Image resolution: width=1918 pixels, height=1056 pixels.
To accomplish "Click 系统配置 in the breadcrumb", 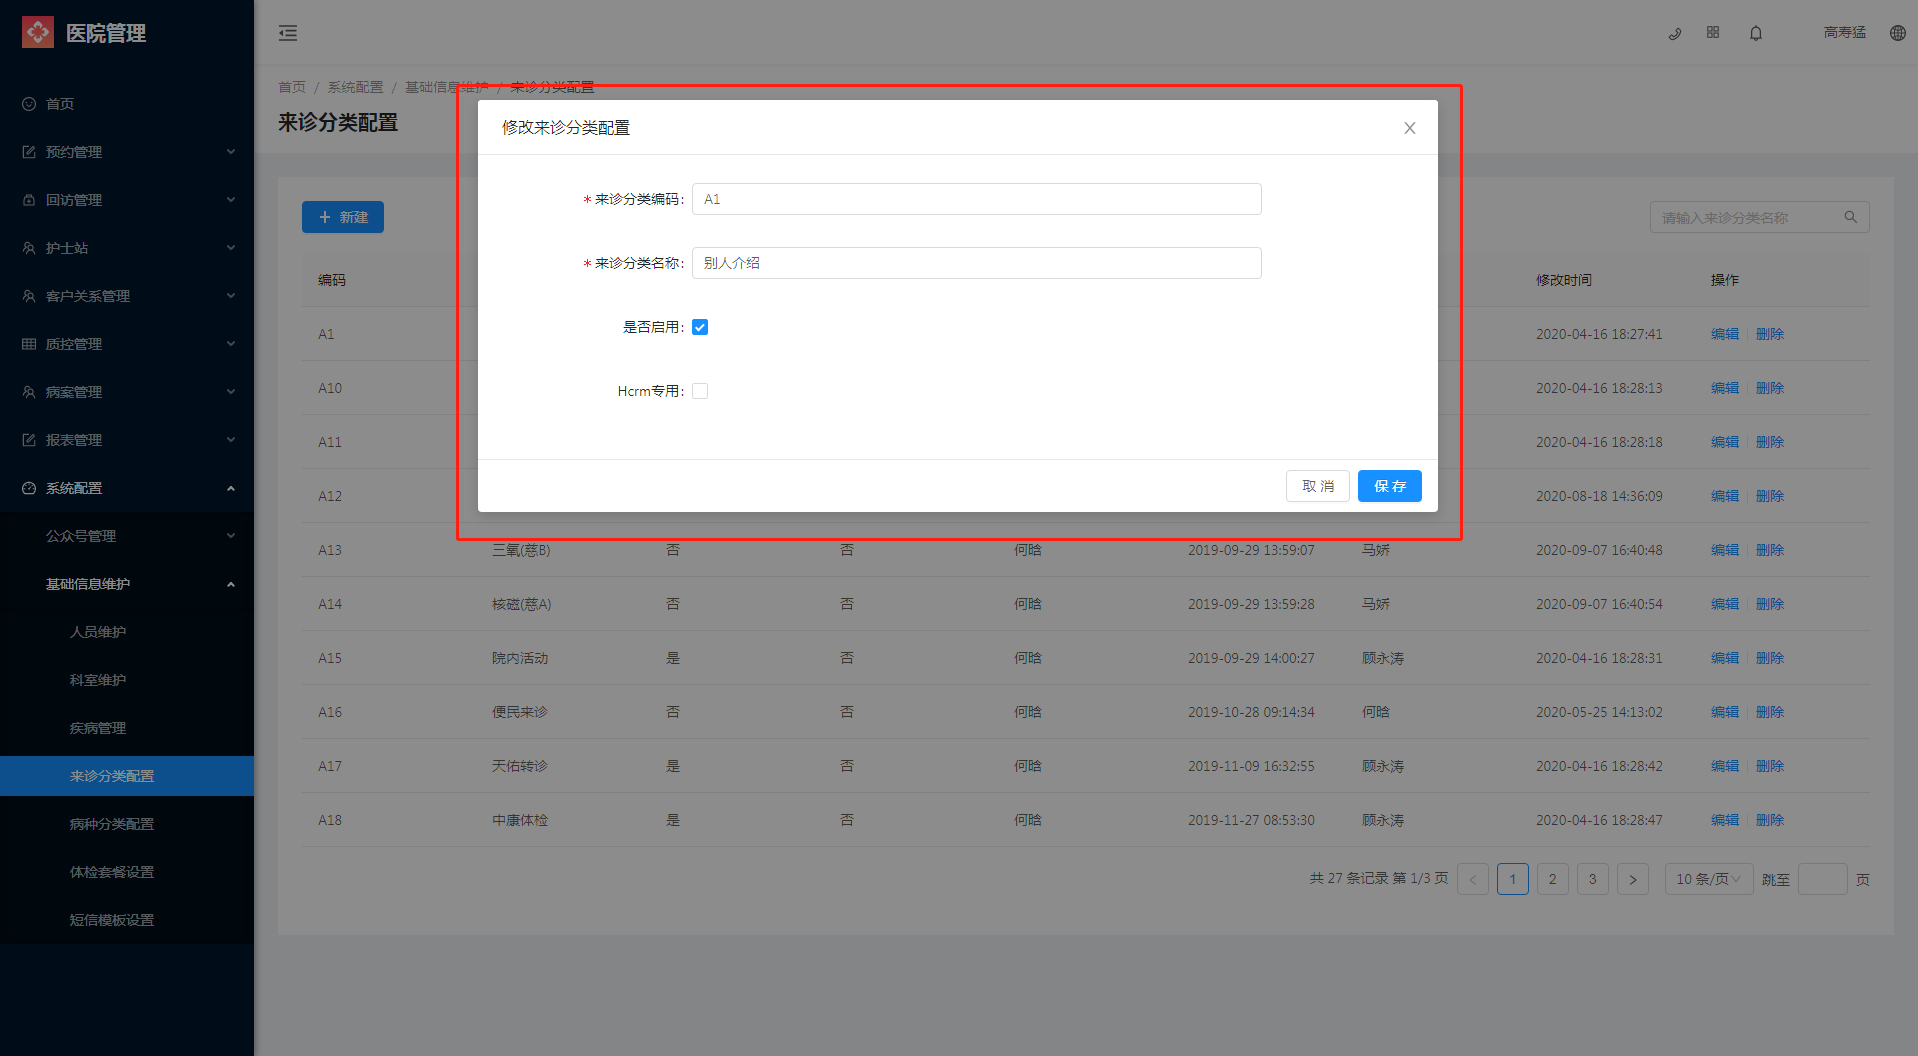I will (x=355, y=87).
